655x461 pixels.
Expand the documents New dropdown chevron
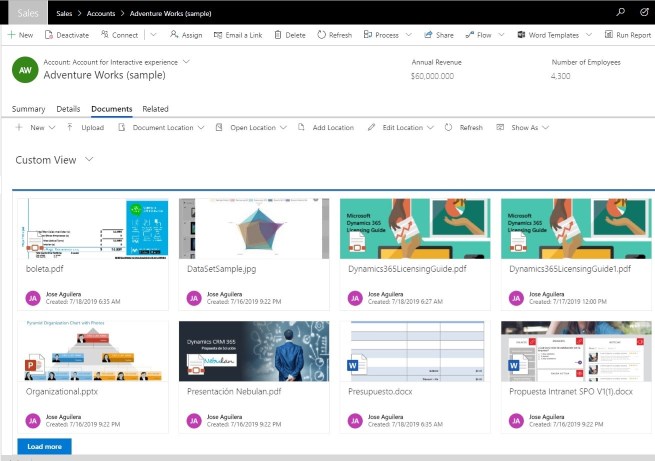point(52,127)
